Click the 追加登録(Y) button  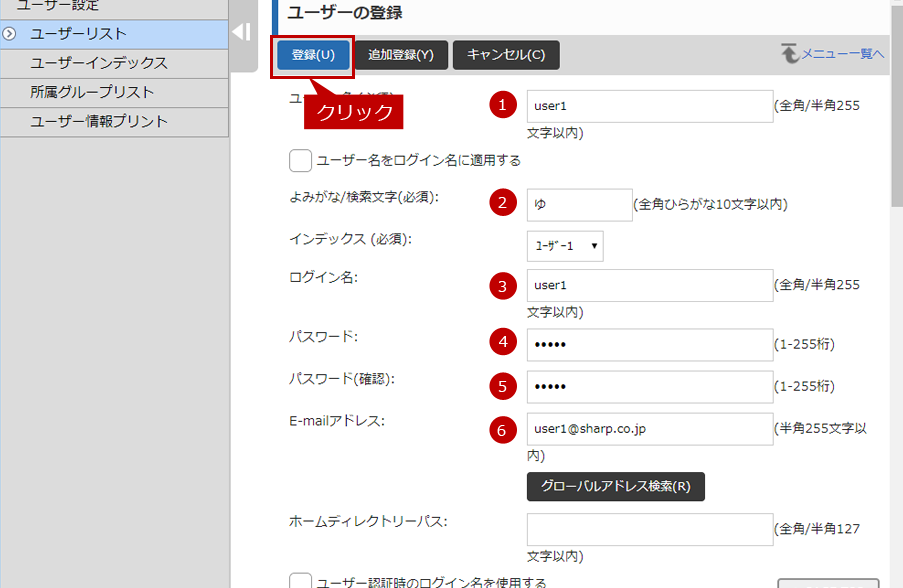pos(401,55)
